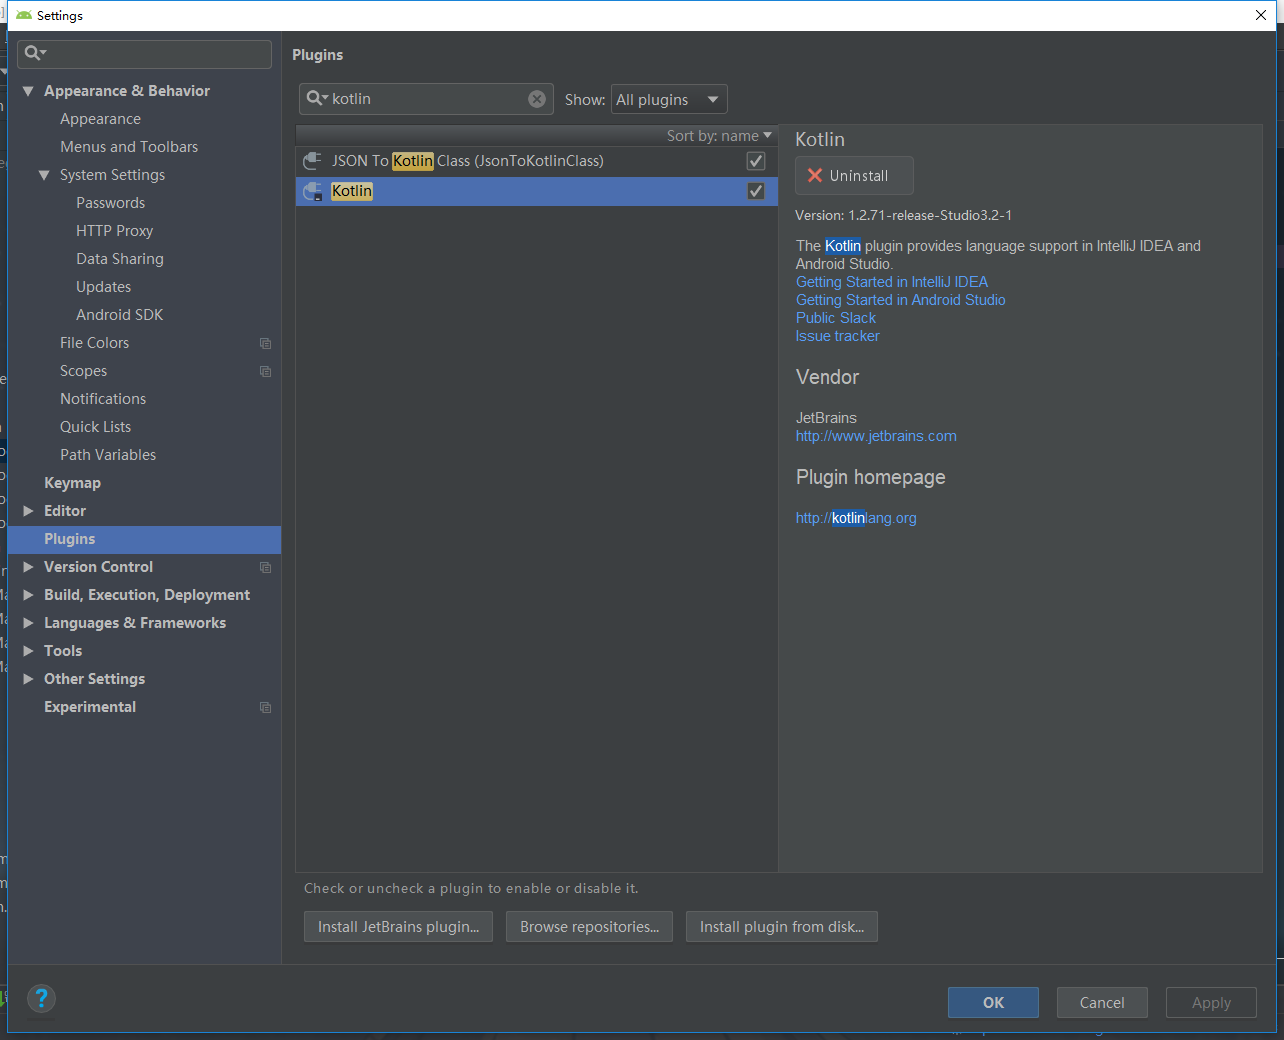Expand Languages & Frameworks section
The width and height of the screenshot is (1284, 1040).
(x=28, y=623)
